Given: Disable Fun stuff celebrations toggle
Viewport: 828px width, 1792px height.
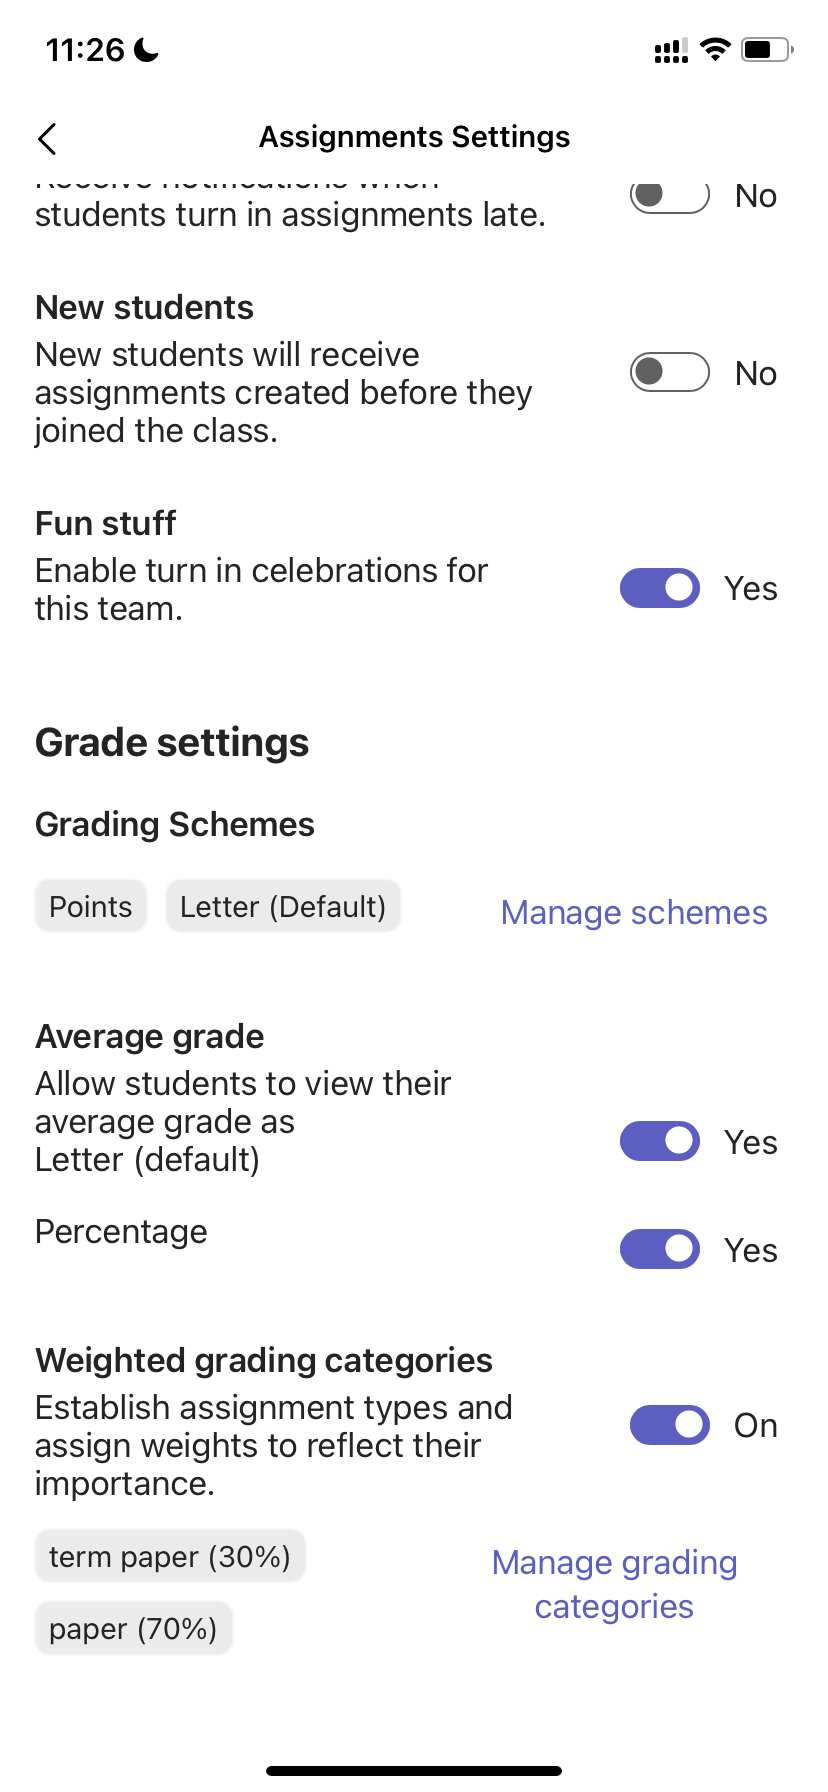Looking at the screenshot, I should (660, 588).
